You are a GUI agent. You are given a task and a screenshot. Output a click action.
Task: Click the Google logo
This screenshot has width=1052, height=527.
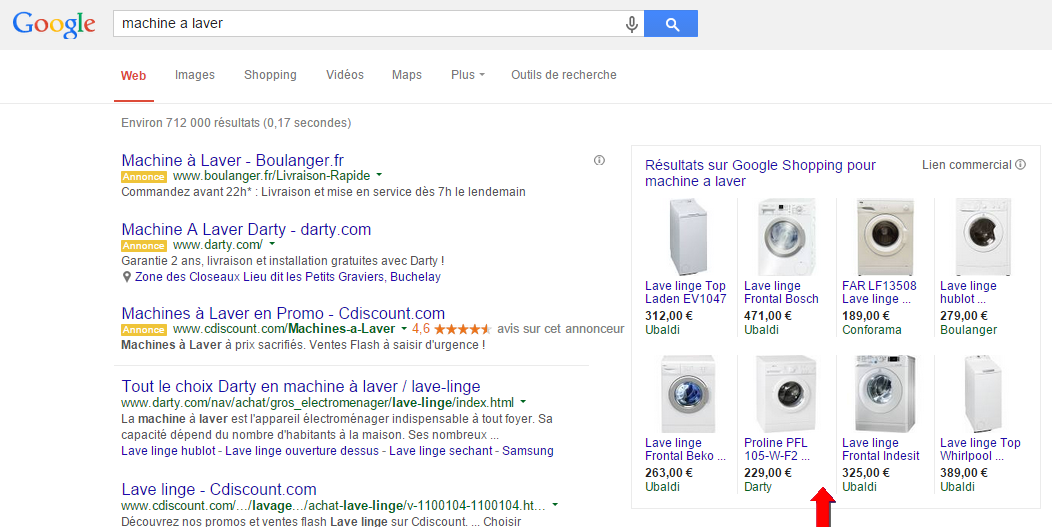pyautogui.click(x=54, y=24)
